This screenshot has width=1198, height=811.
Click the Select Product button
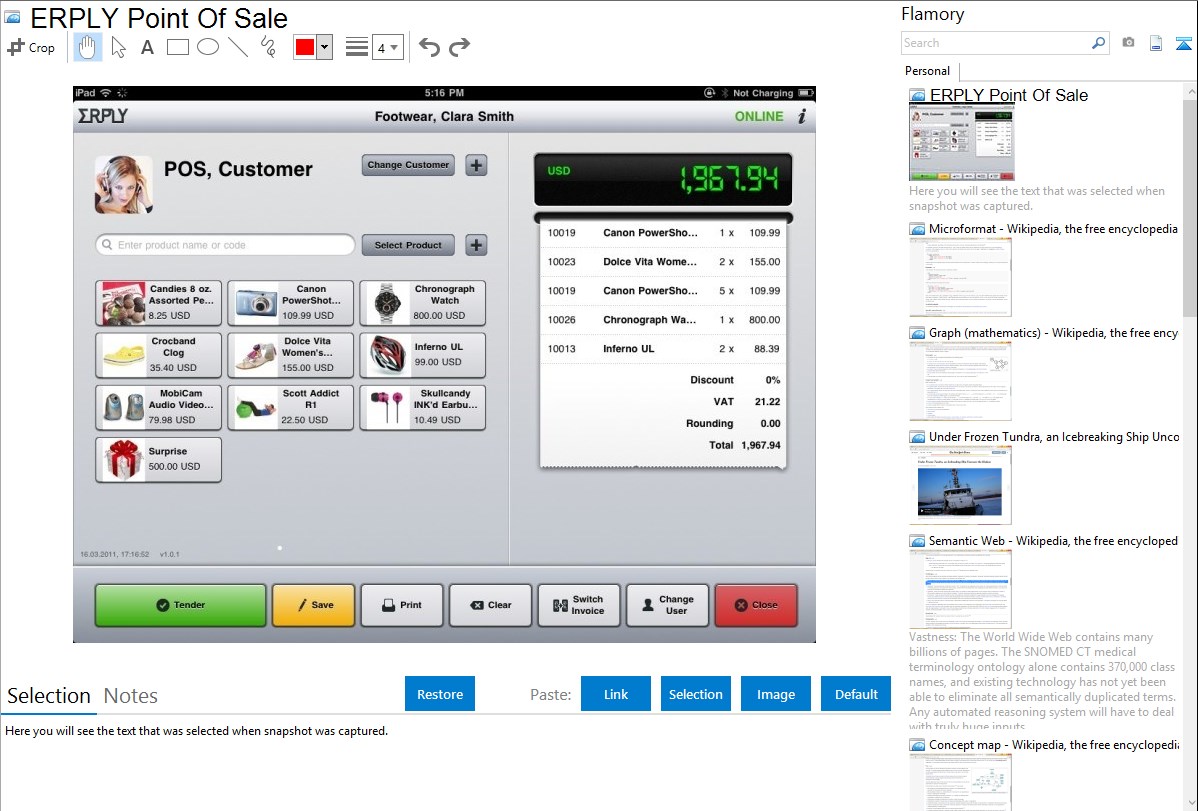408,245
